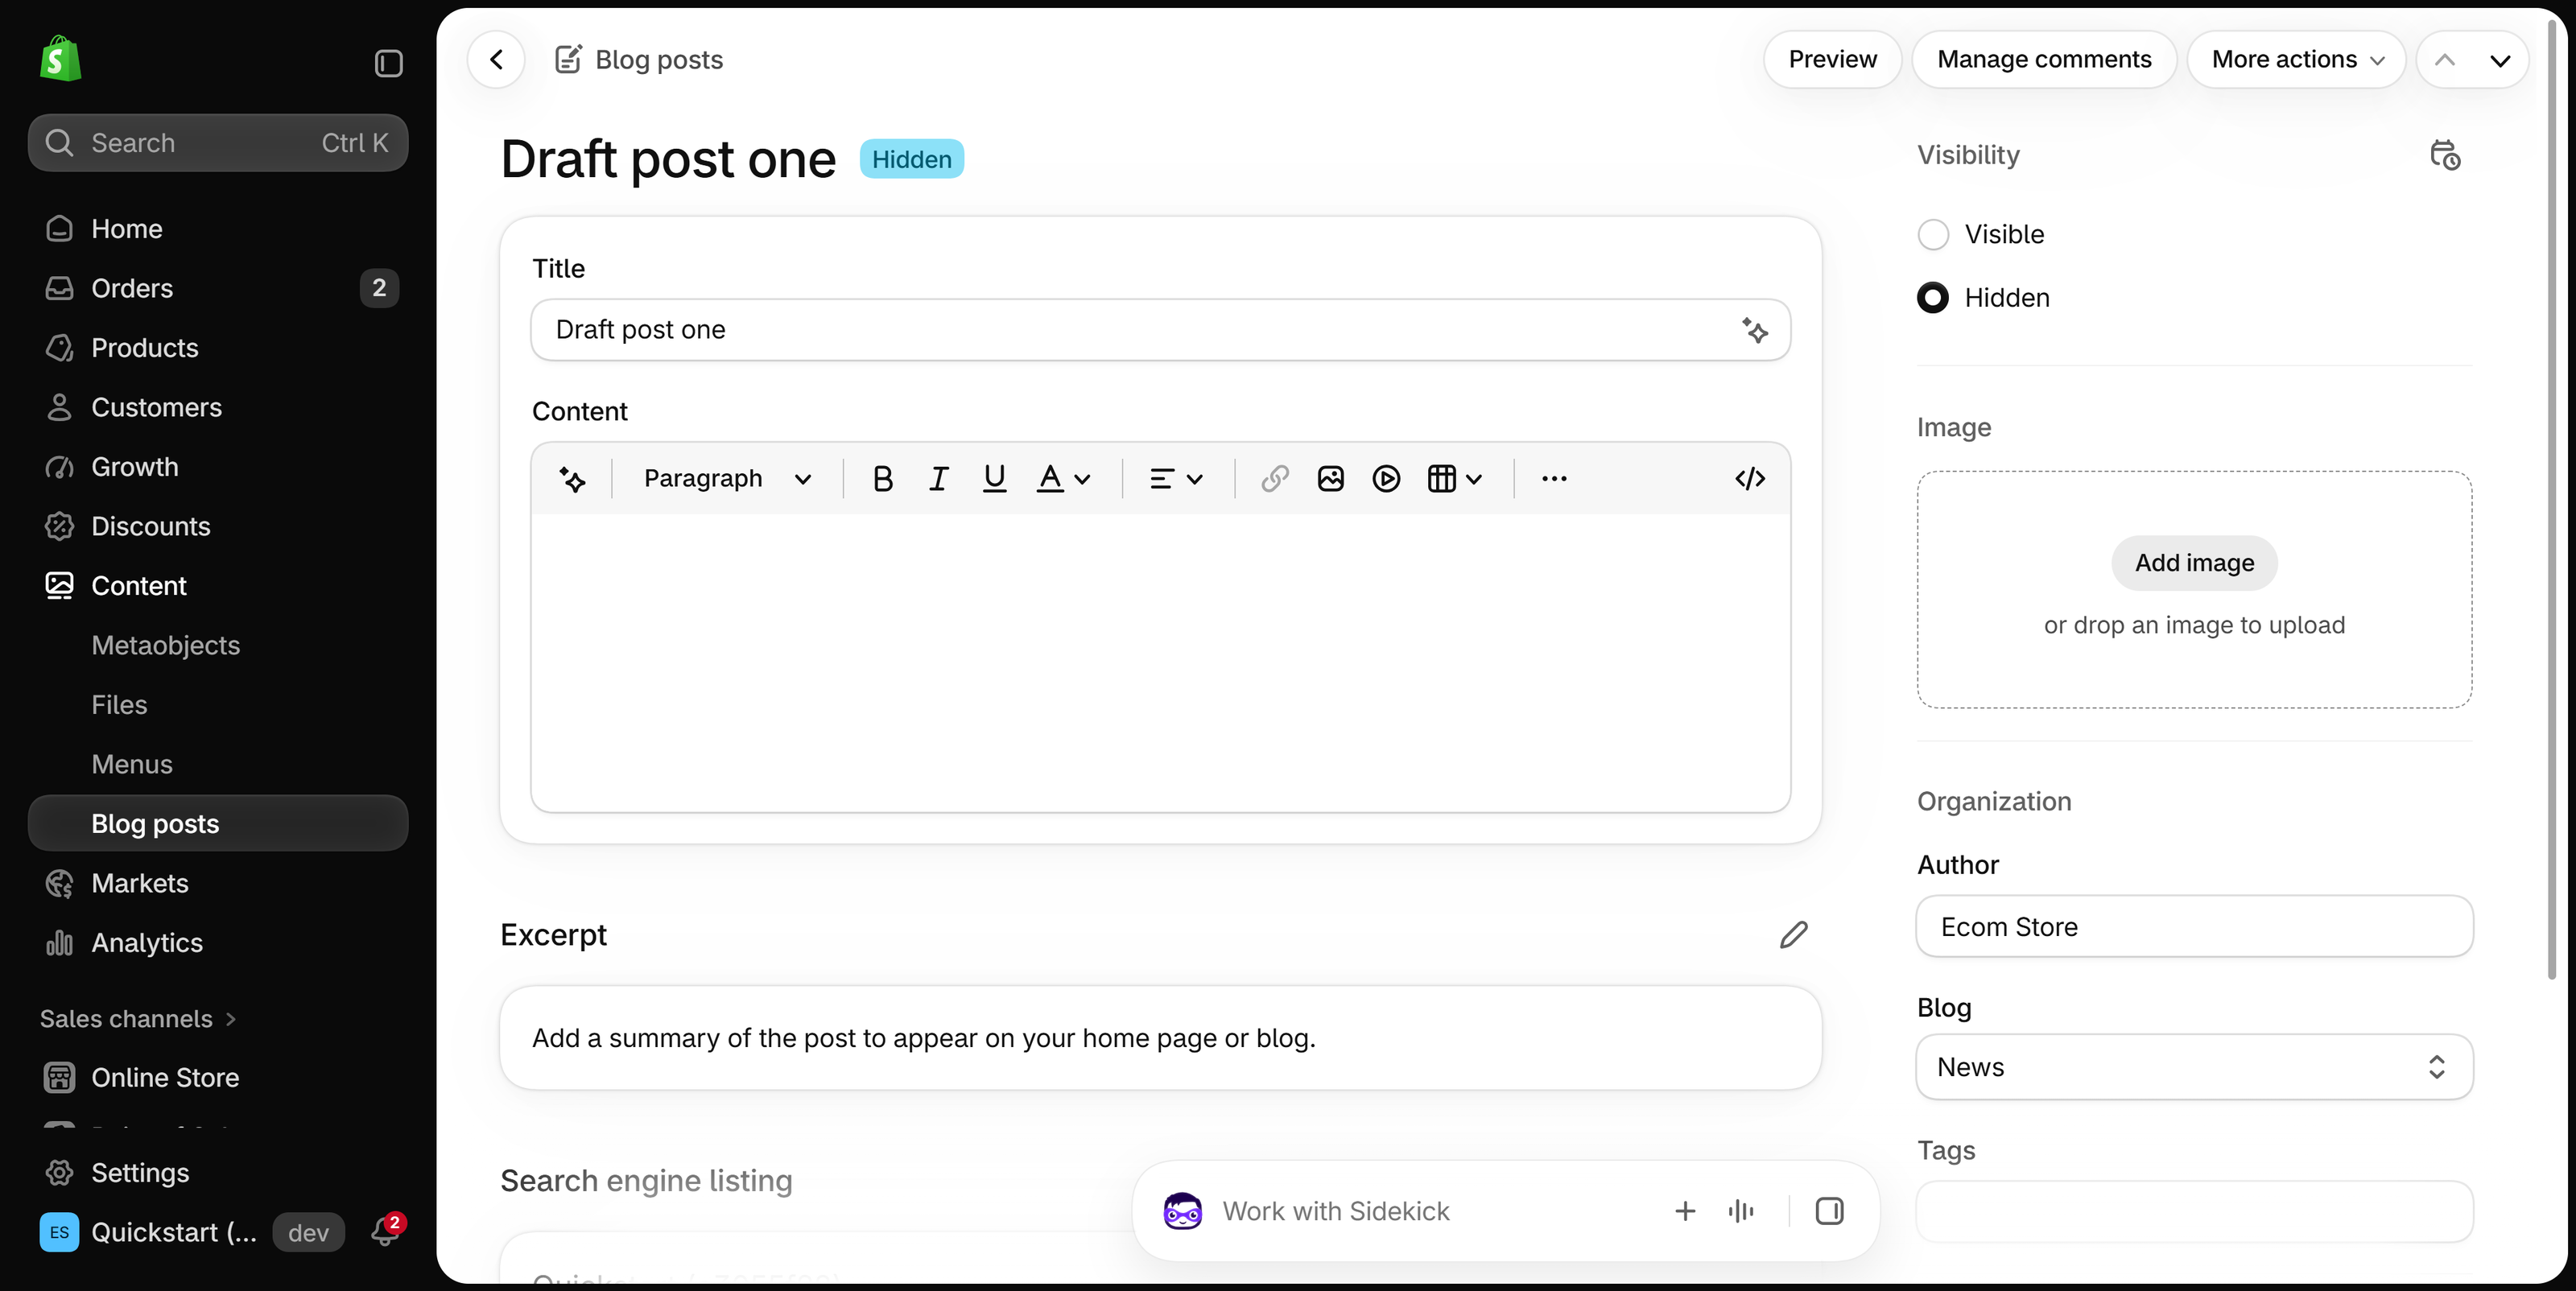Focus the sidebar Search box
The image size is (2576, 1291).
[x=218, y=143]
